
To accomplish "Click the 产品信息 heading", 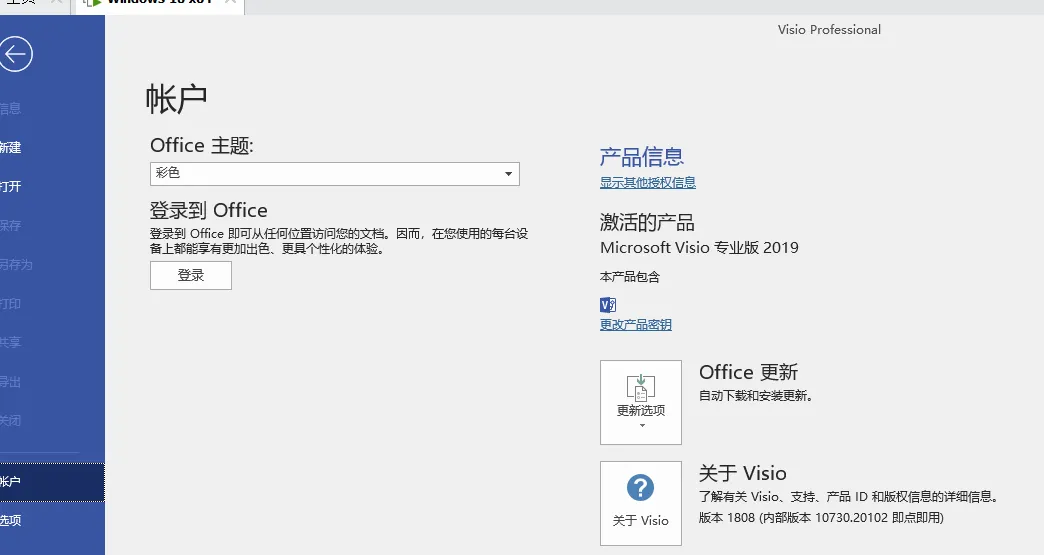I will (x=641, y=157).
